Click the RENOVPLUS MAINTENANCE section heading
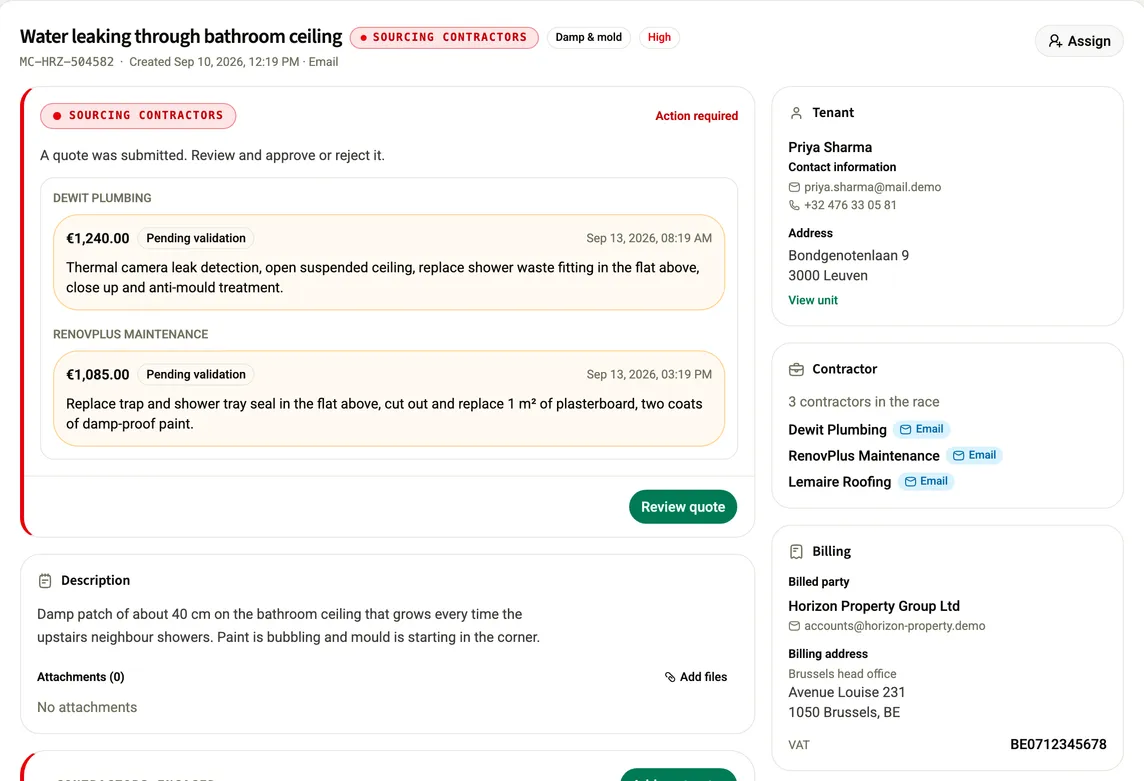The width and height of the screenshot is (1144, 781). [x=130, y=334]
